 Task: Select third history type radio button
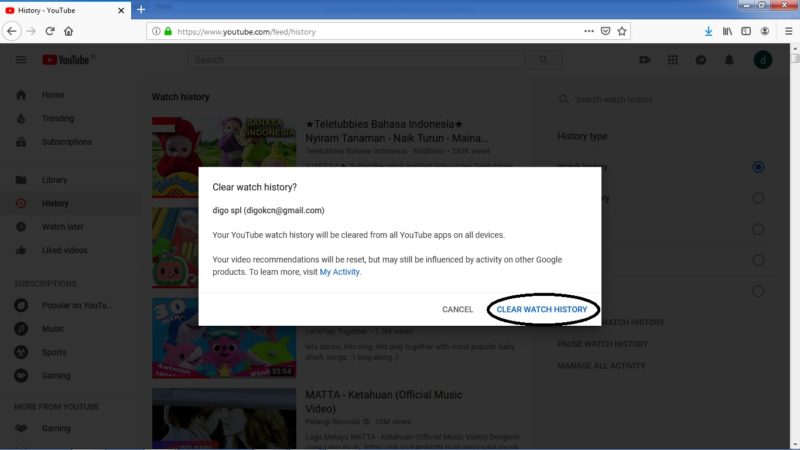coord(758,229)
